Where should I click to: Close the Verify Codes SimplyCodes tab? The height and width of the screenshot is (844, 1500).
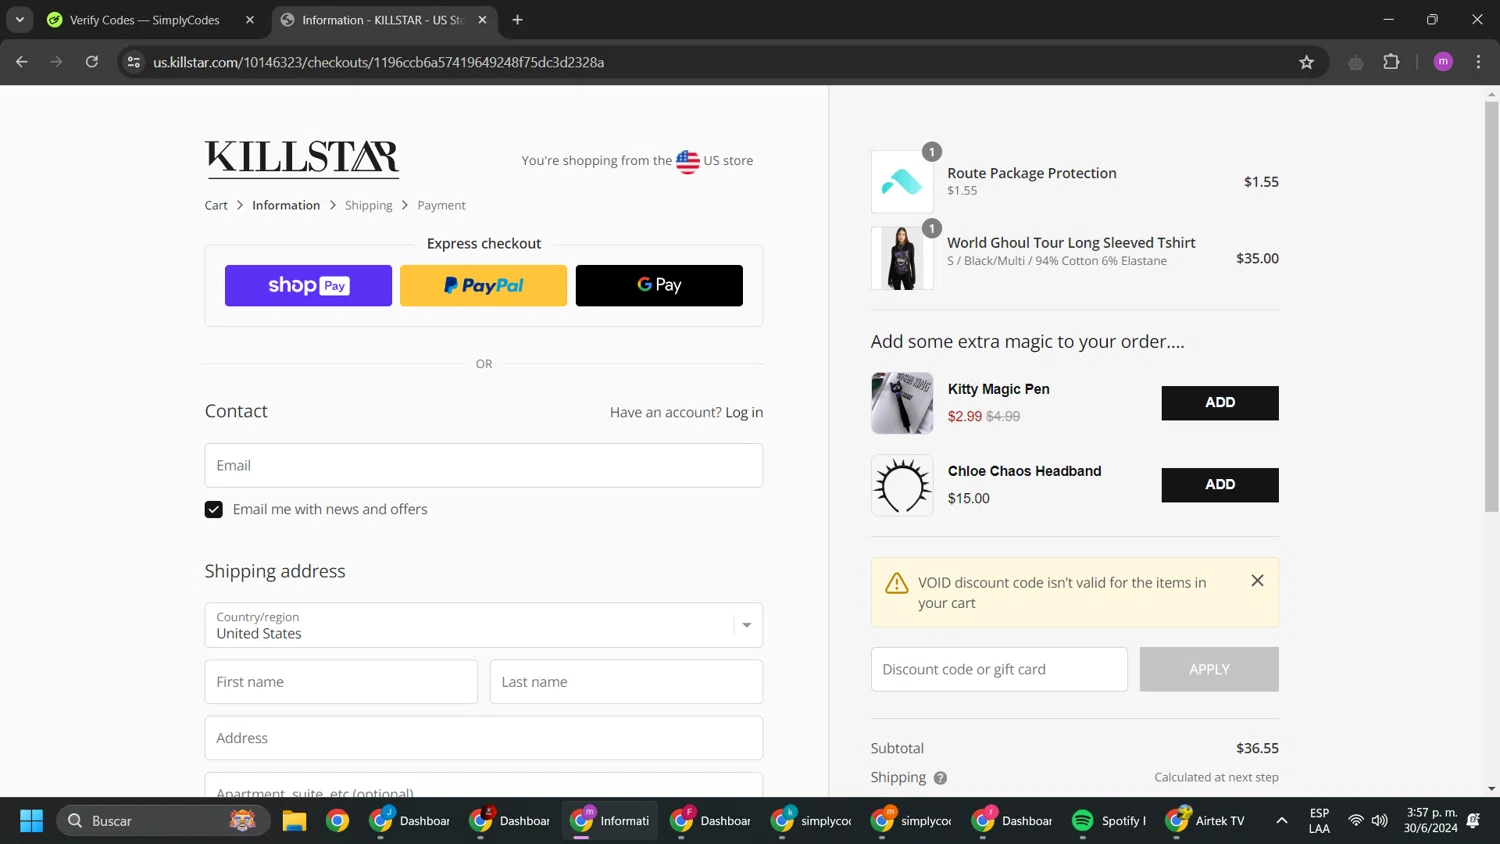tap(250, 20)
